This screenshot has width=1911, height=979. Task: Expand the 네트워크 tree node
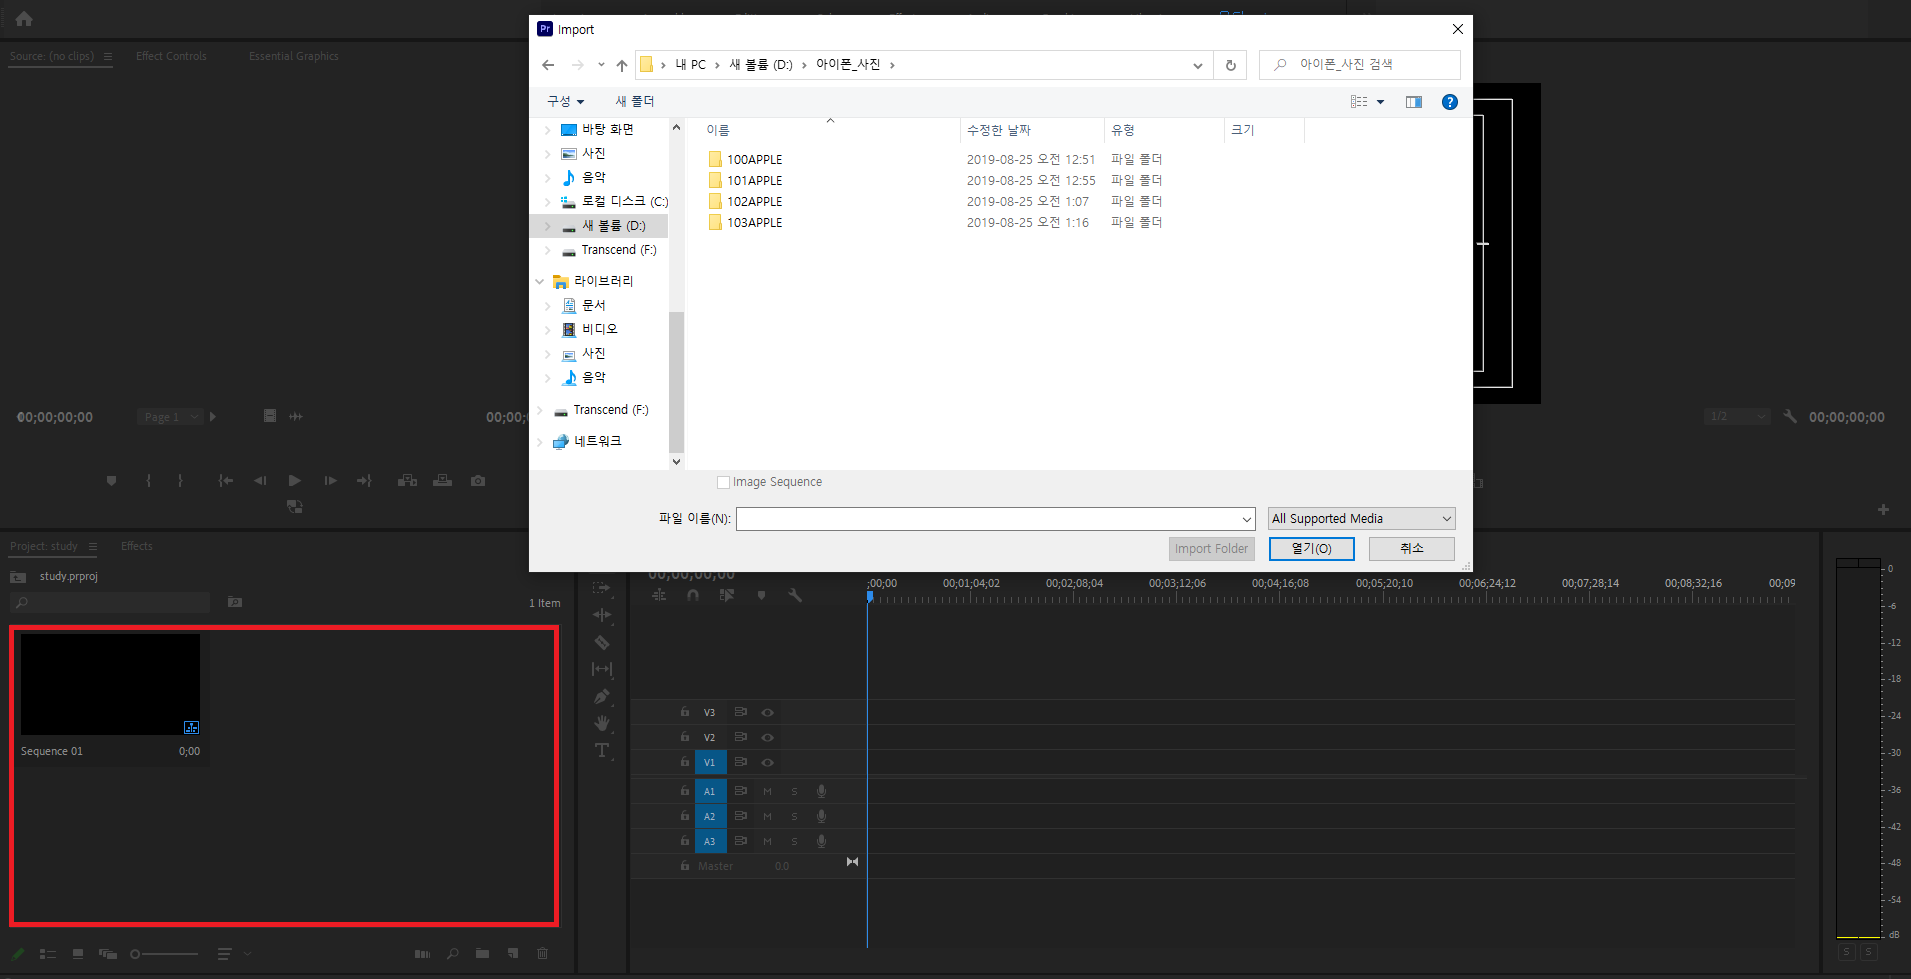click(540, 441)
